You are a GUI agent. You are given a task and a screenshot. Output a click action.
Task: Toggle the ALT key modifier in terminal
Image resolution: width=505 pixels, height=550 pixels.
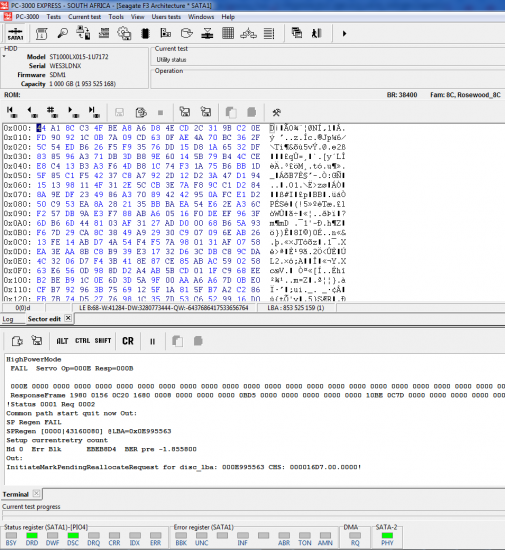pyautogui.click(x=62, y=341)
